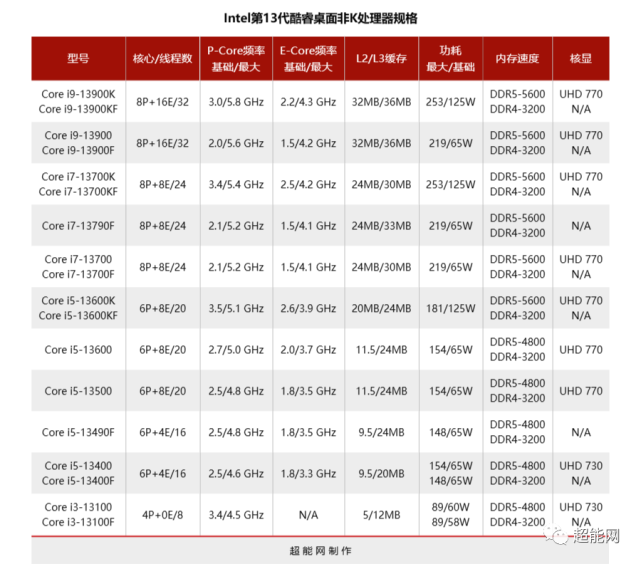Click the "2.7/5.0 GHz" P-Core frequency

(x=236, y=350)
